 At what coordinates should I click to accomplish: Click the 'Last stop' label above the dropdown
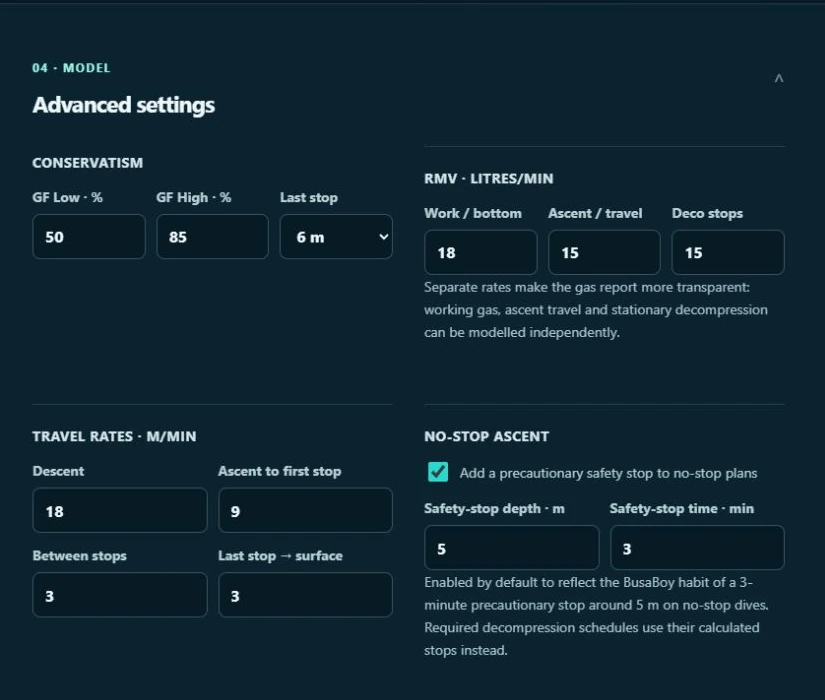tap(309, 198)
